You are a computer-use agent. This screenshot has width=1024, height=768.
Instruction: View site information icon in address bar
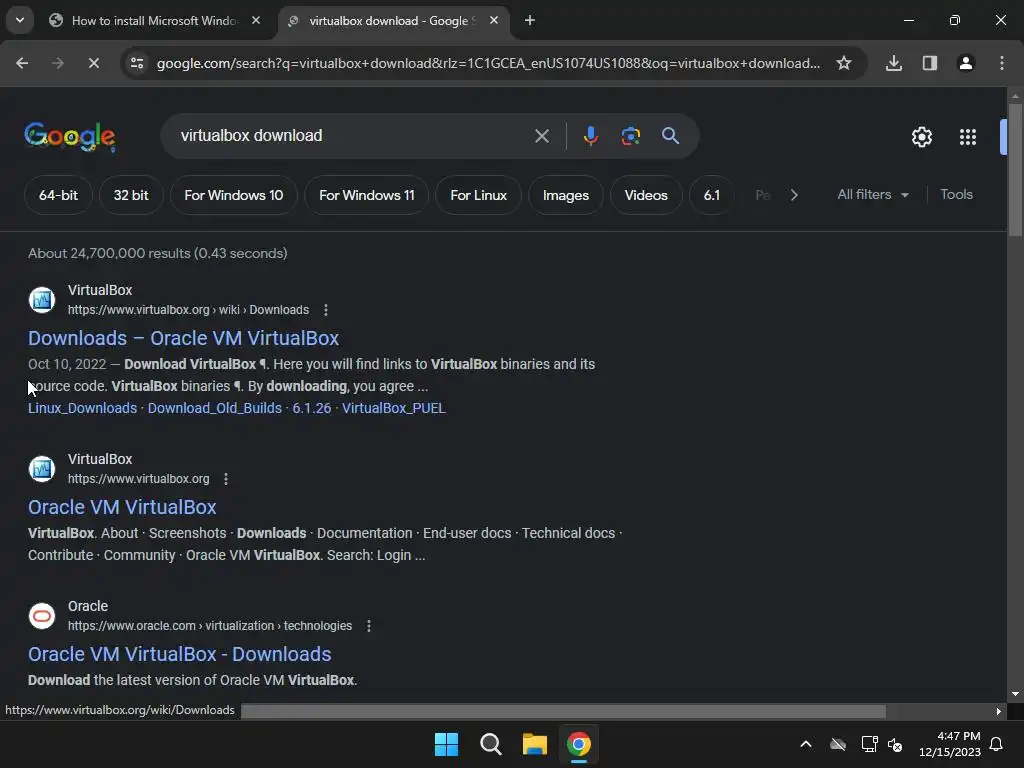pyautogui.click(x=137, y=63)
